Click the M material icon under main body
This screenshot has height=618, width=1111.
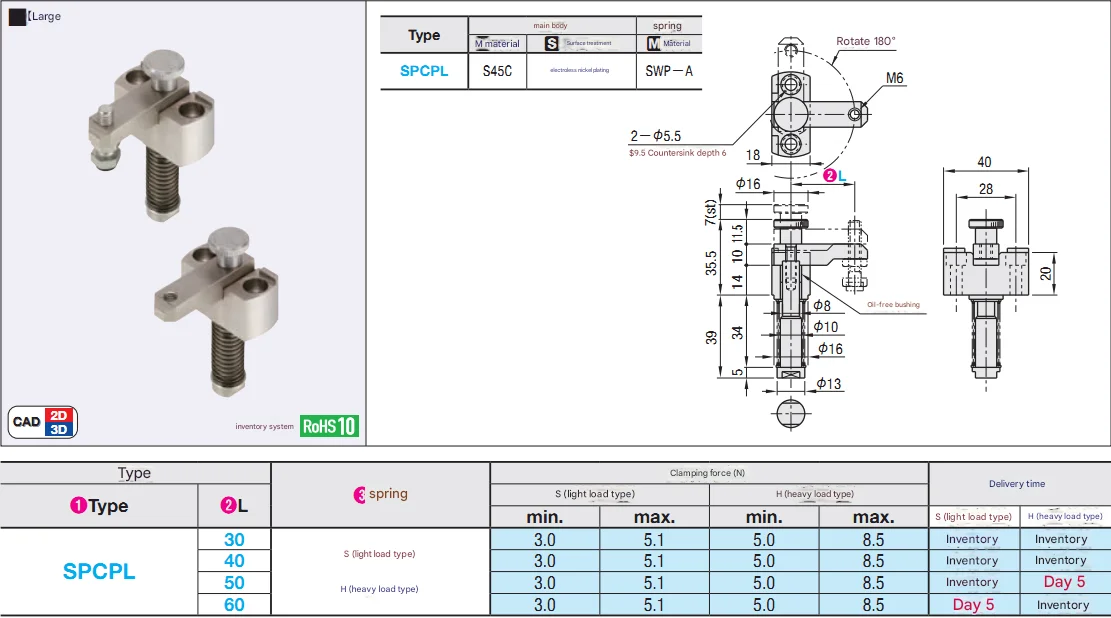[481, 43]
